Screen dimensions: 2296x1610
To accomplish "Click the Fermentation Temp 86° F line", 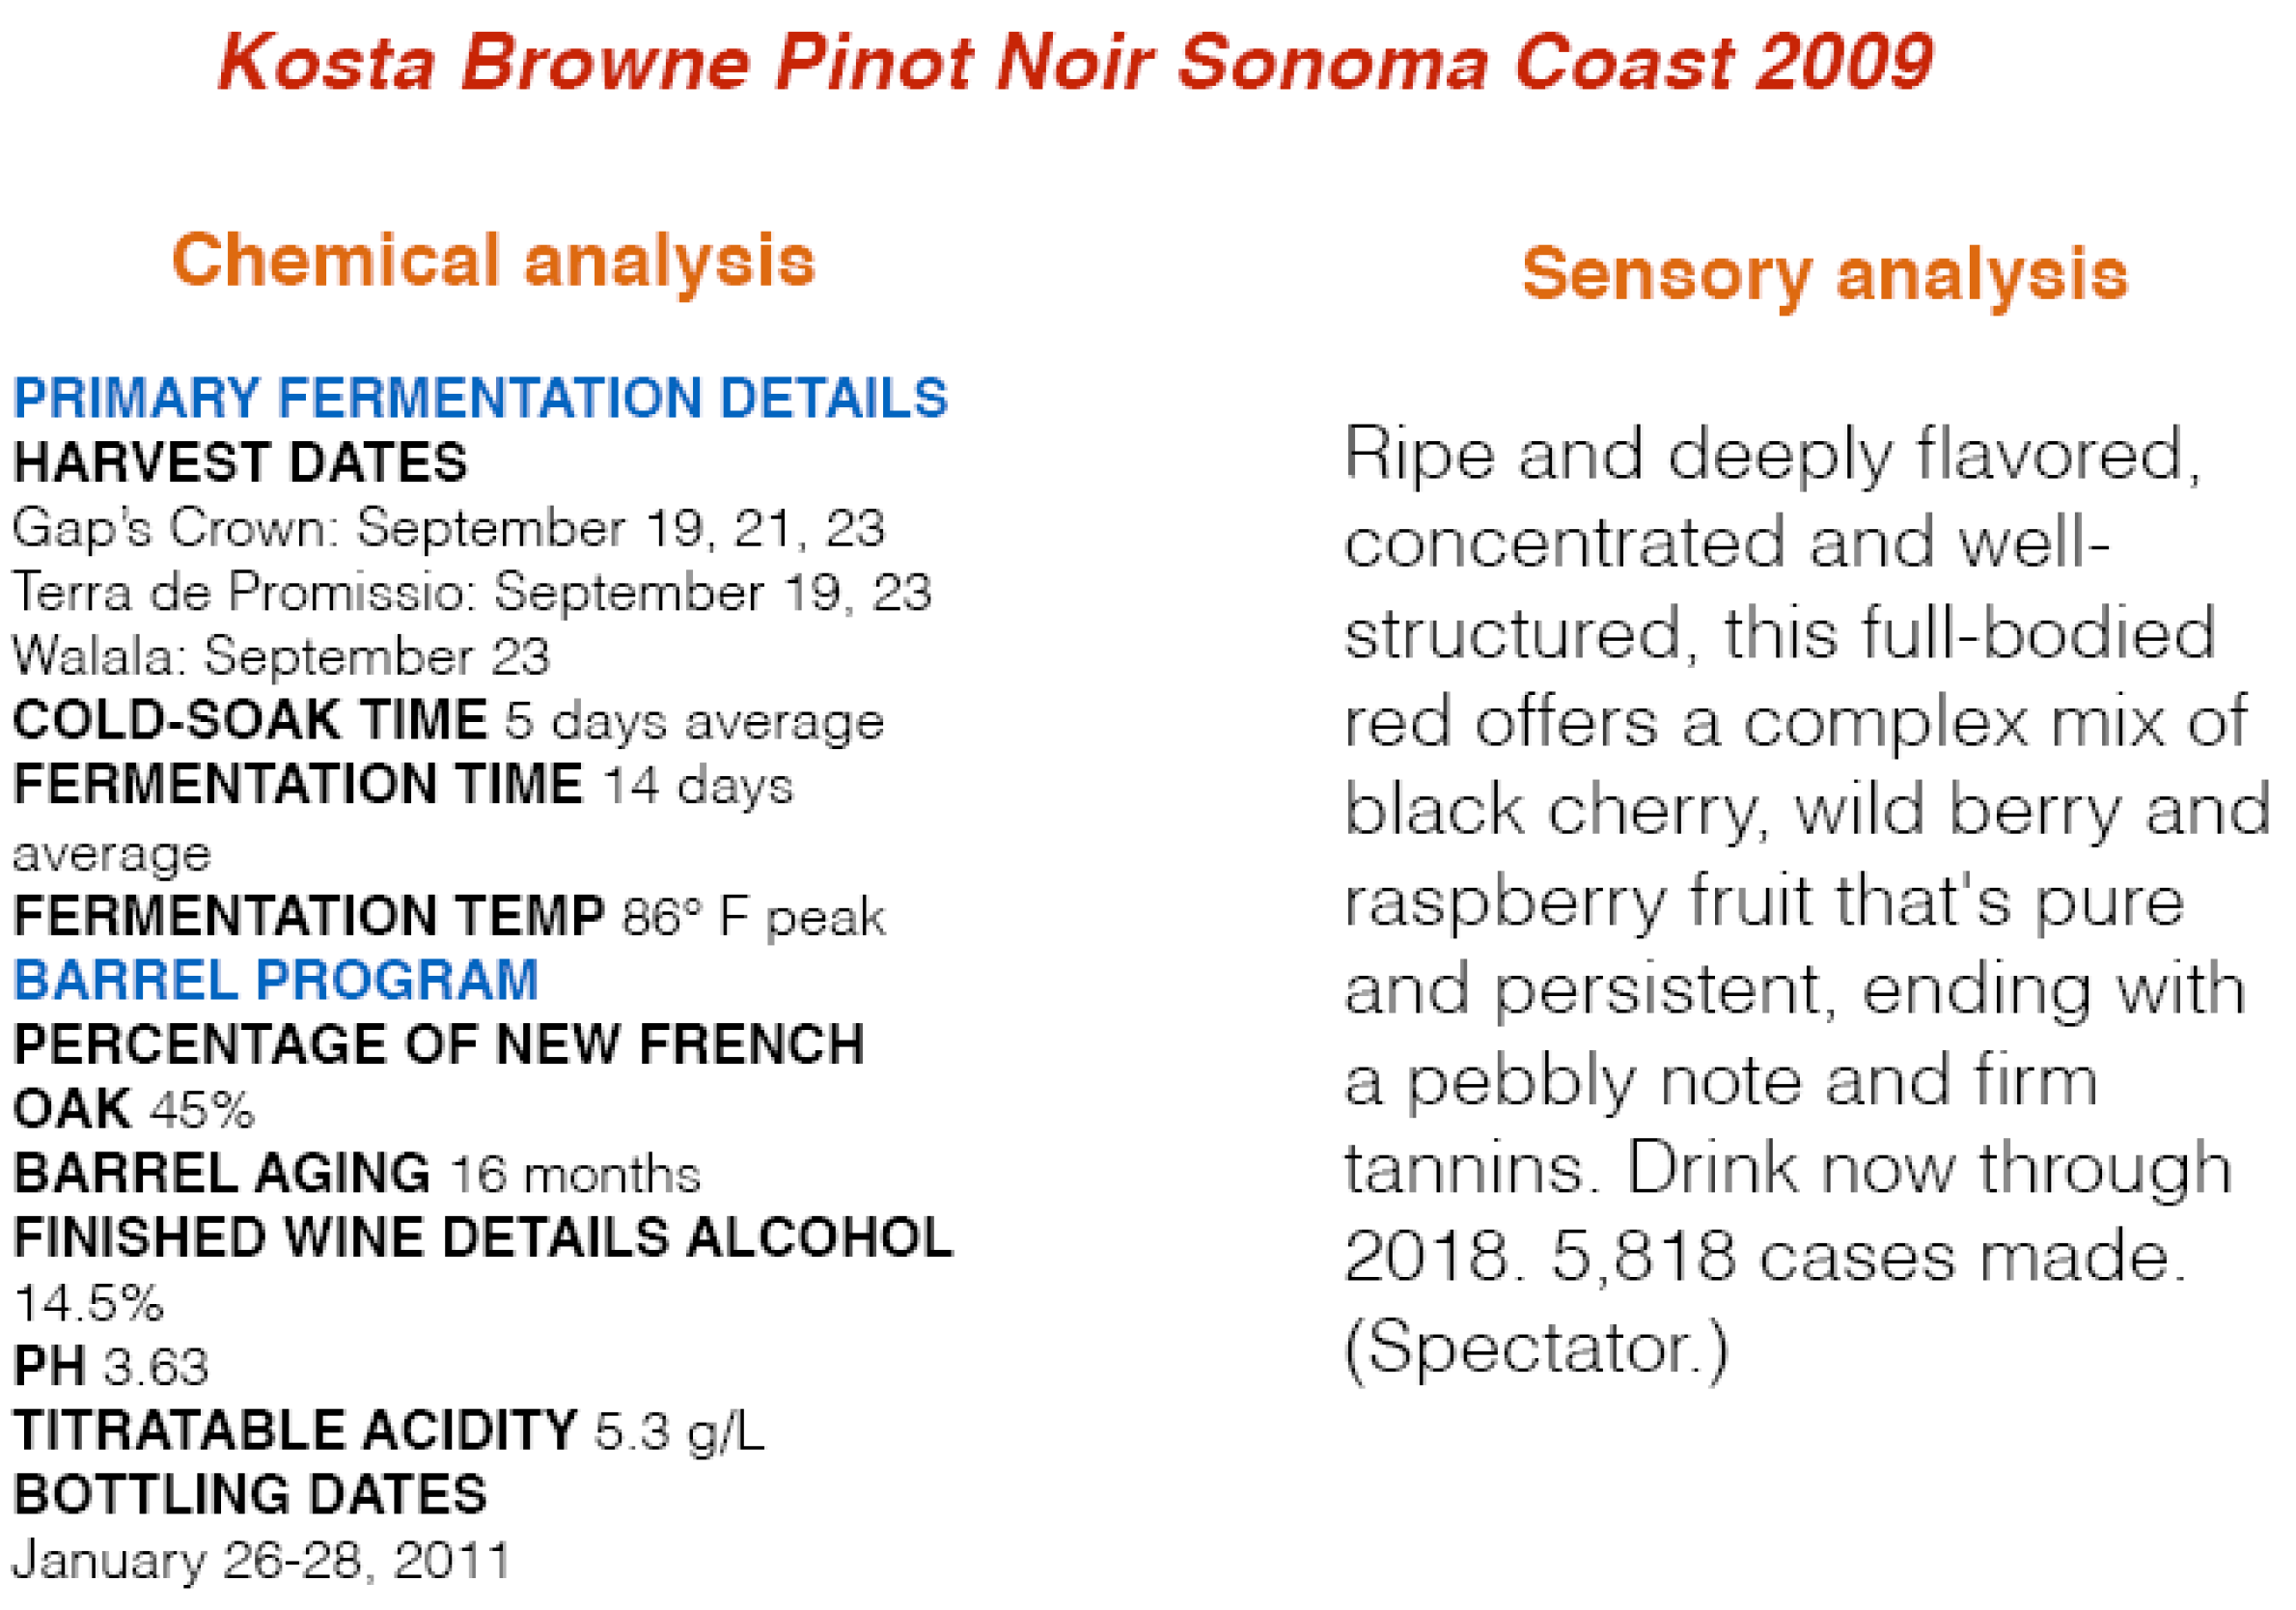I will point(449,916).
